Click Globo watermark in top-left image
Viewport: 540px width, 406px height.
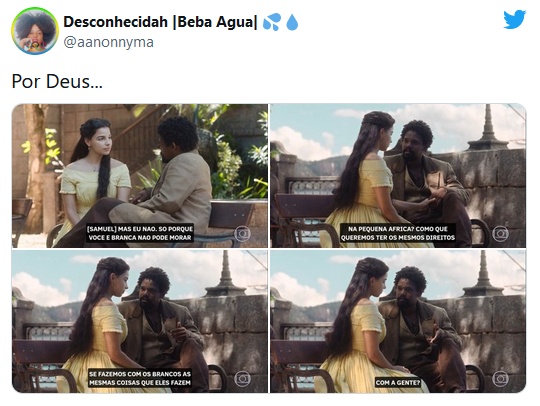click(242, 234)
